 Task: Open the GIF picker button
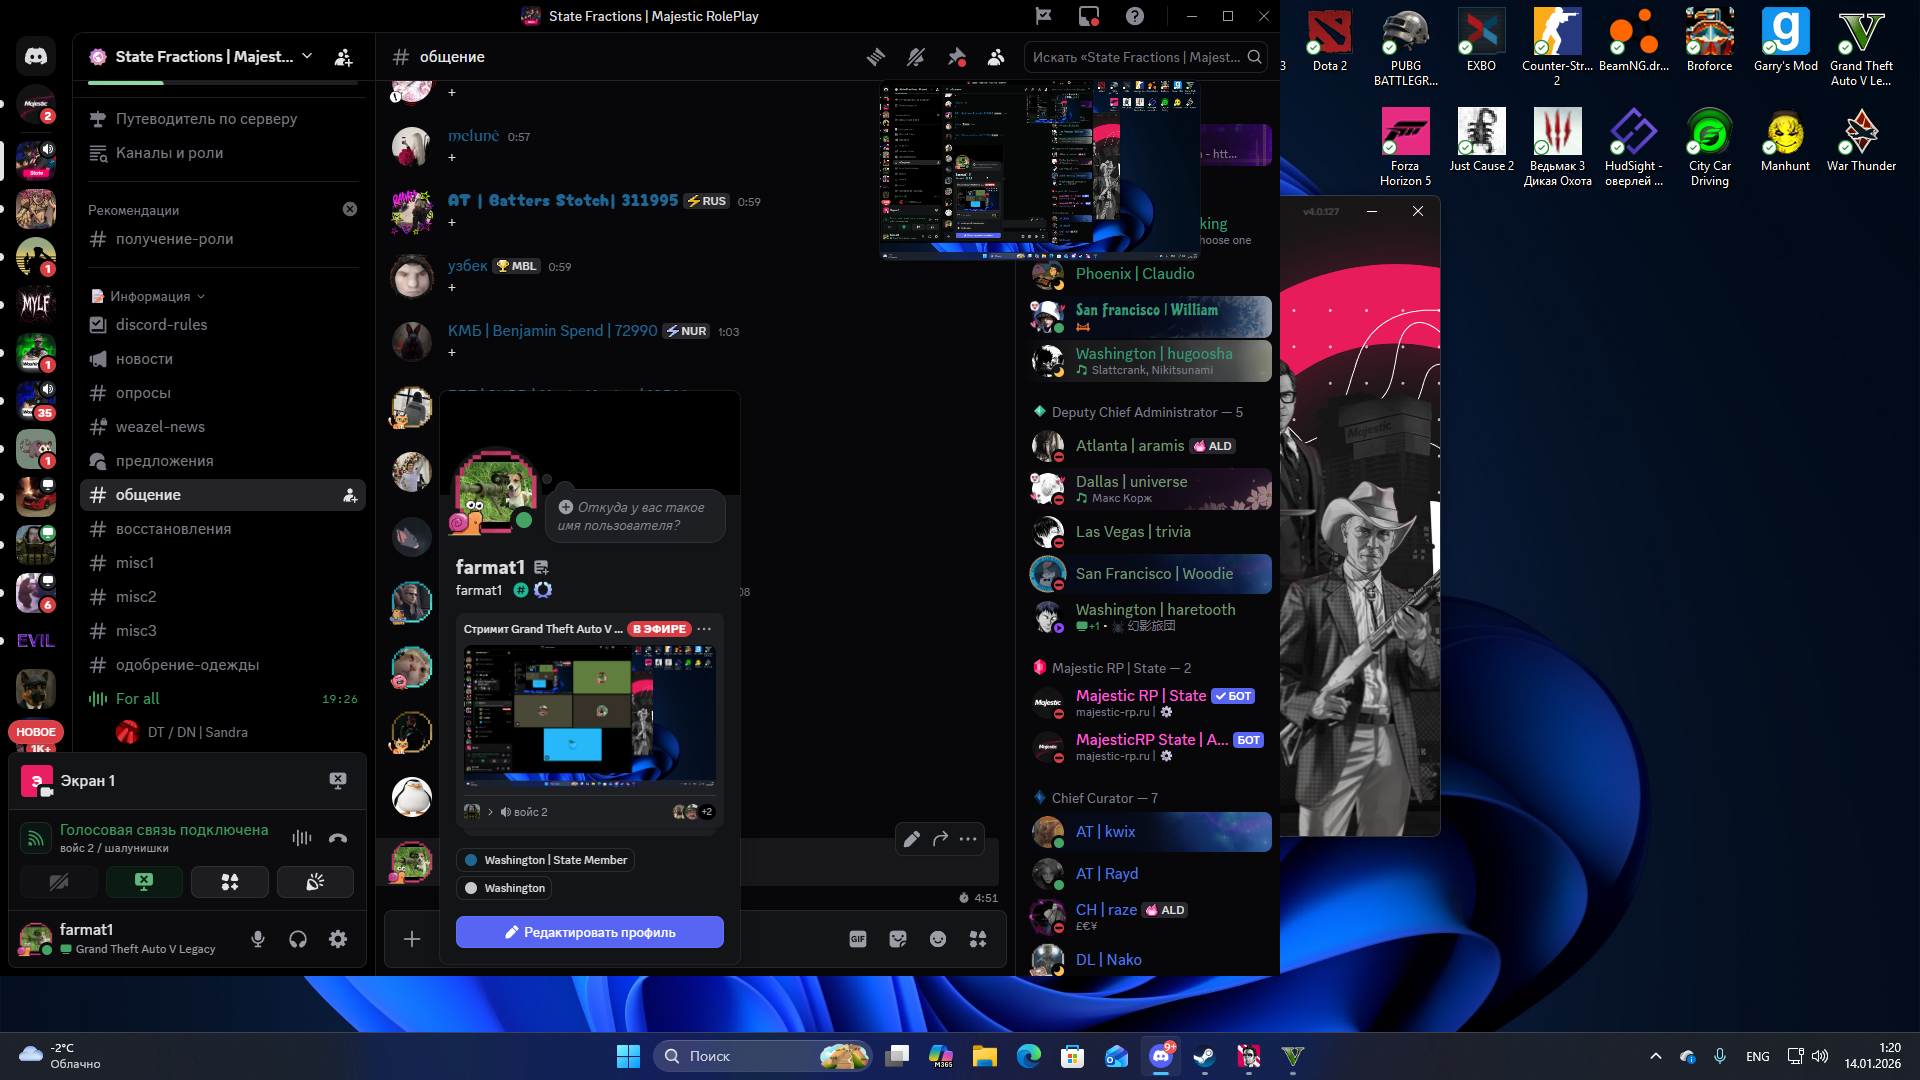(858, 939)
